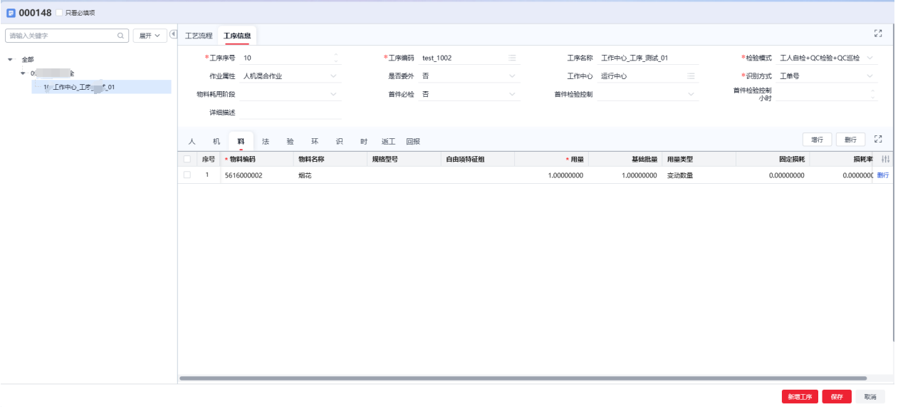
Task: Click the 全部 tree label
Action: click(27, 59)
